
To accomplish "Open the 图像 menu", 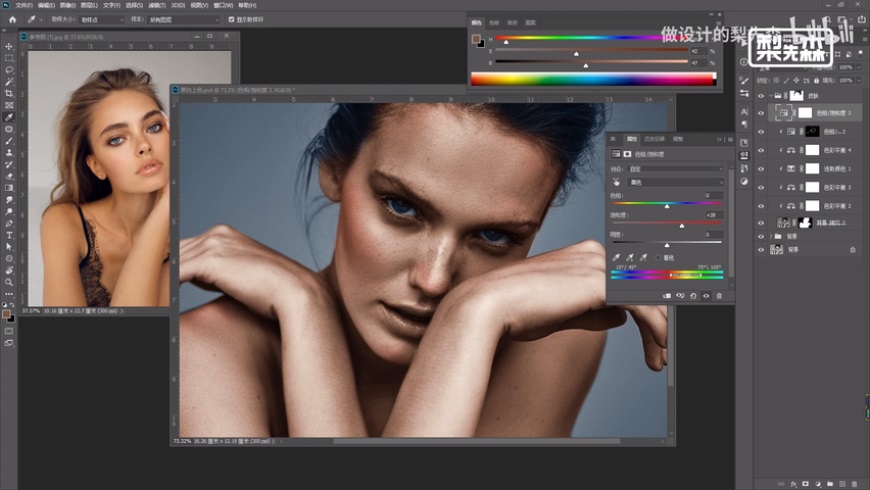I will coord(69,4).
